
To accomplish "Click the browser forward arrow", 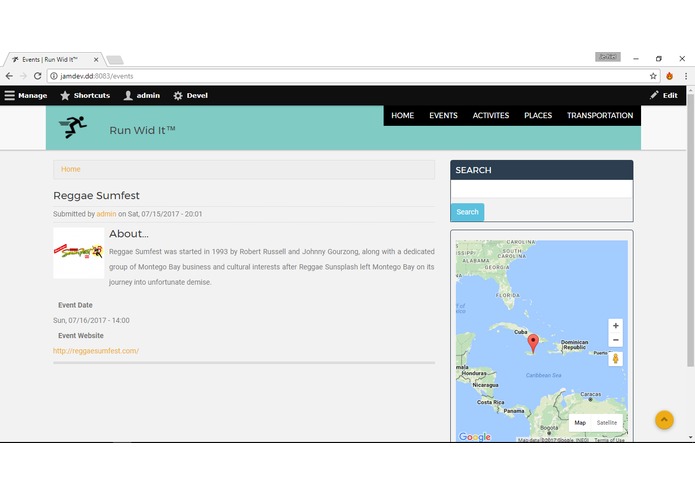I will click(x=23, y=76).
